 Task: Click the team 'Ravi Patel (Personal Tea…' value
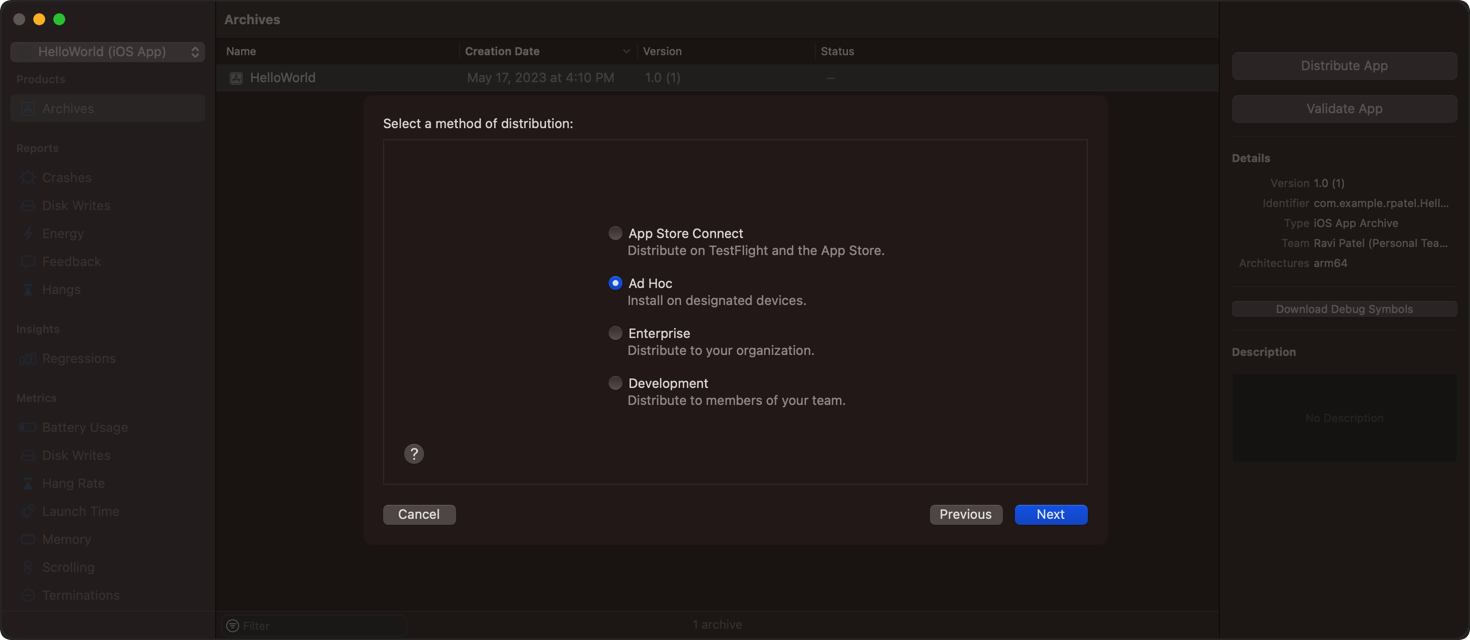(1381, 243)
